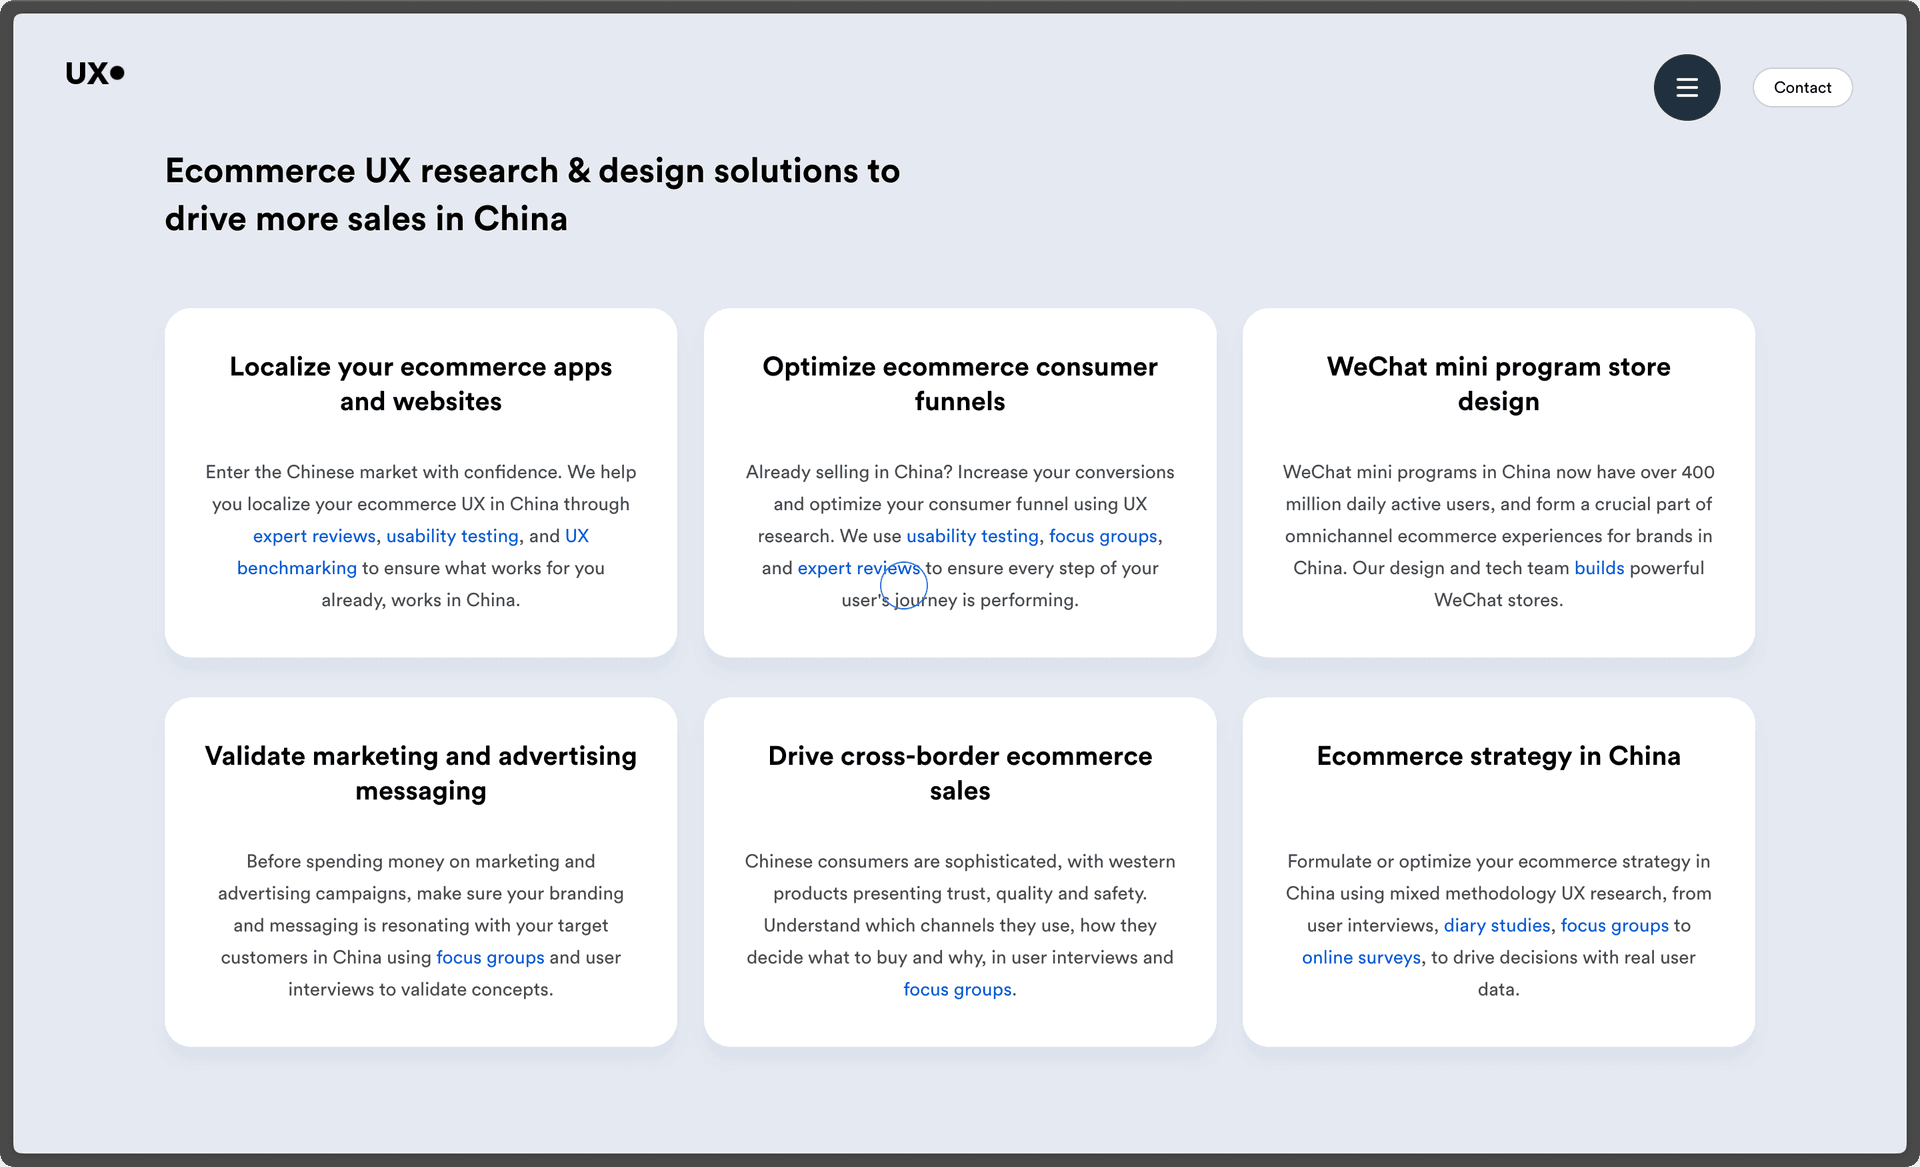Click the Ecommerce strategy in China heading
Image resolution: width=1920 pixels, height=1167 pixels.
(1498, 756)
